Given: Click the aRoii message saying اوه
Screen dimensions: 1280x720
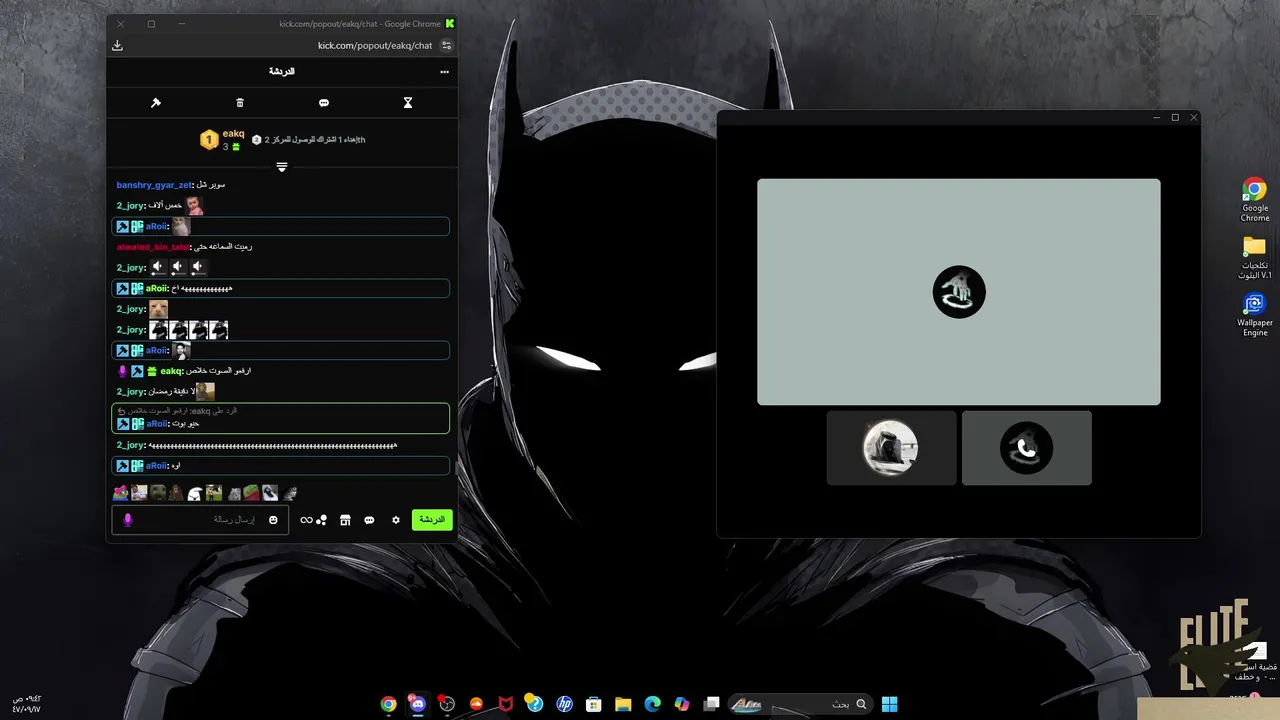Looking at the screenshot, I should [x=281, y=466].
